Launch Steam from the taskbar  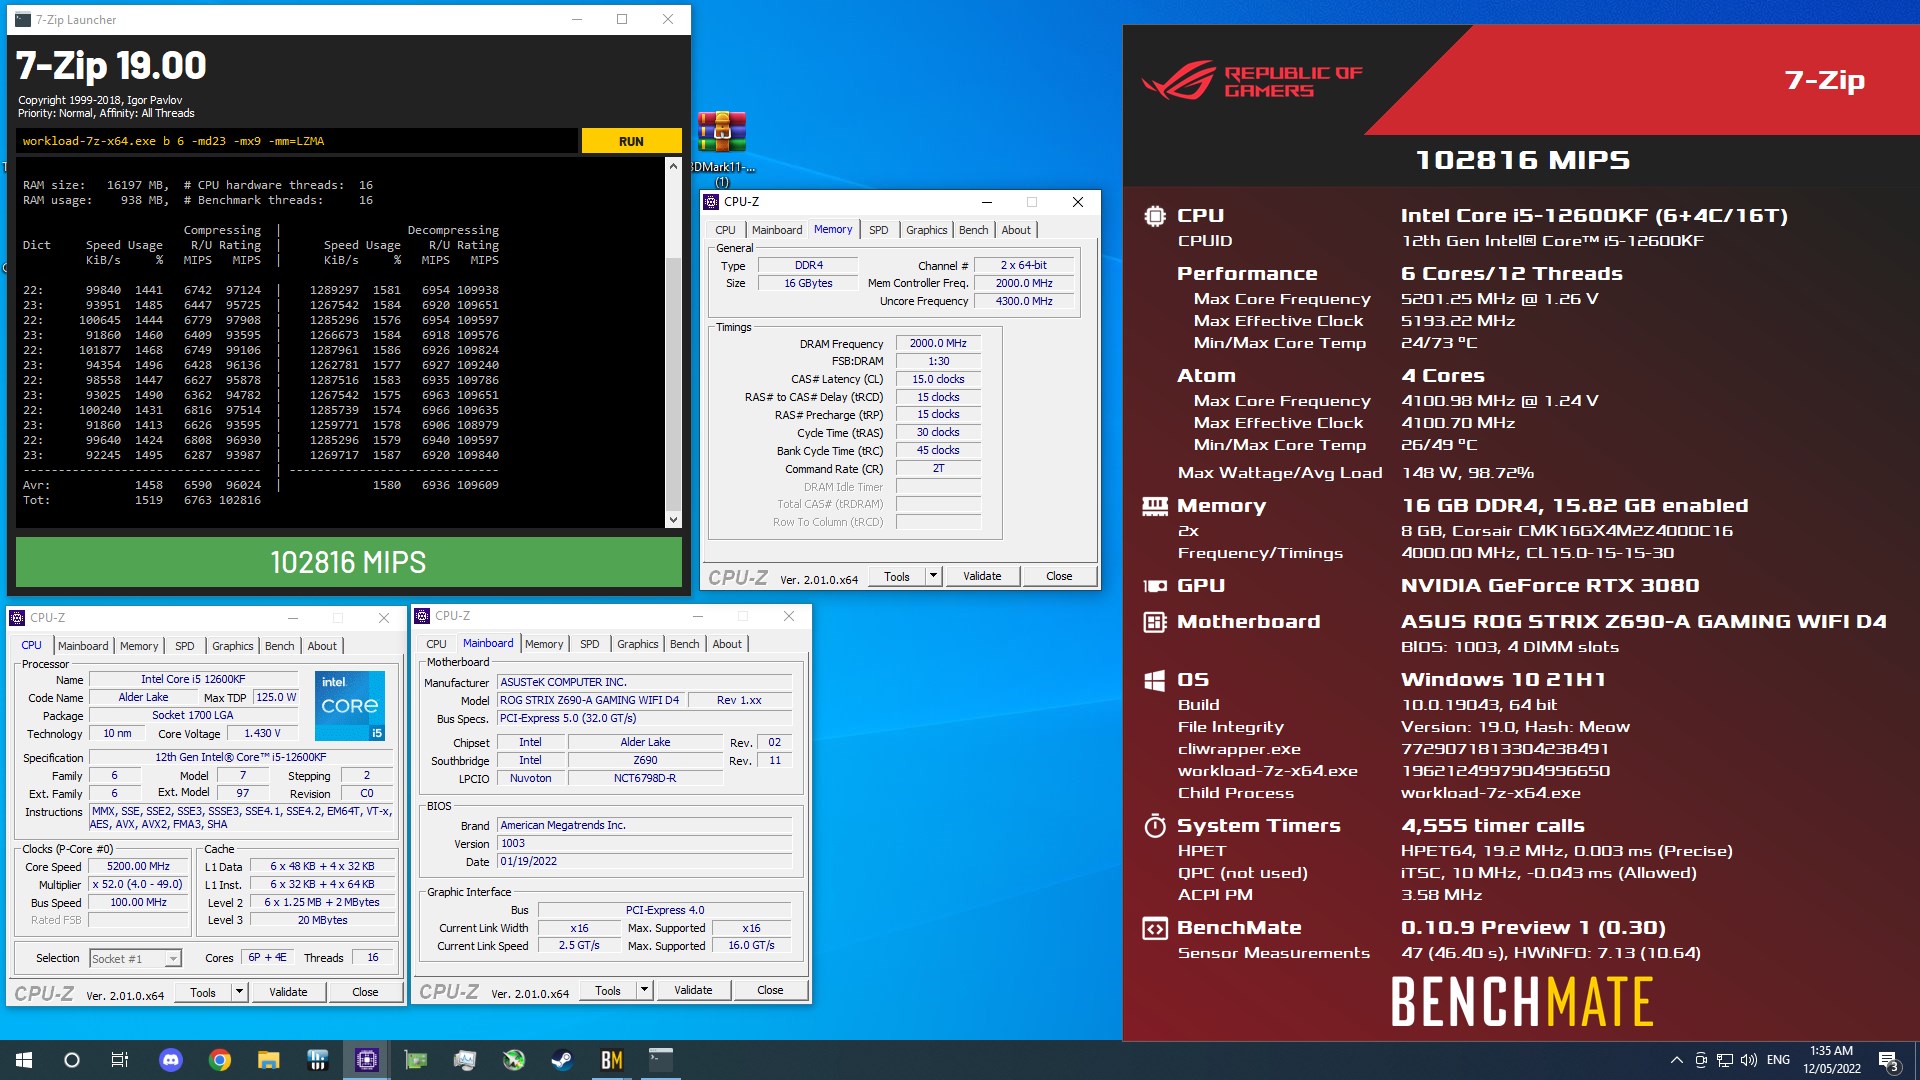pyautogui.click(x=563, y=1060)
